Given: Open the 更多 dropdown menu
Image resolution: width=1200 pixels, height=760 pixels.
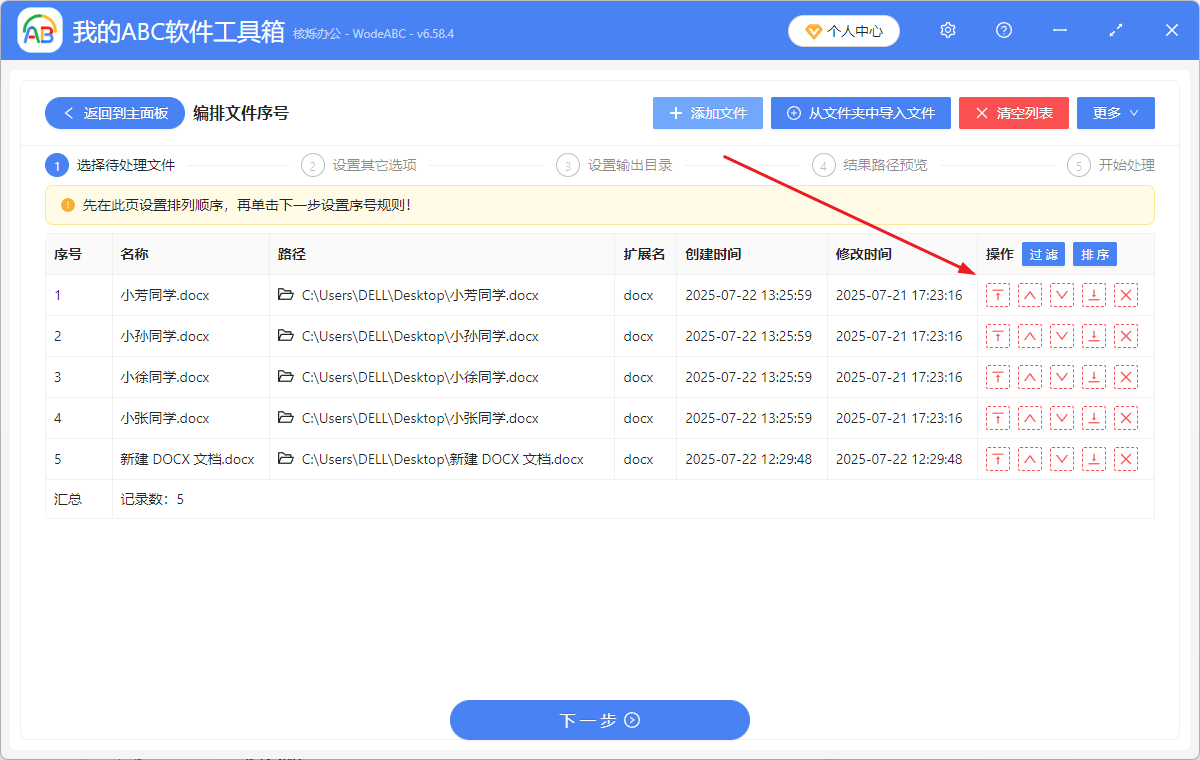Looking at the screenshot, I should click(1115, 113).
